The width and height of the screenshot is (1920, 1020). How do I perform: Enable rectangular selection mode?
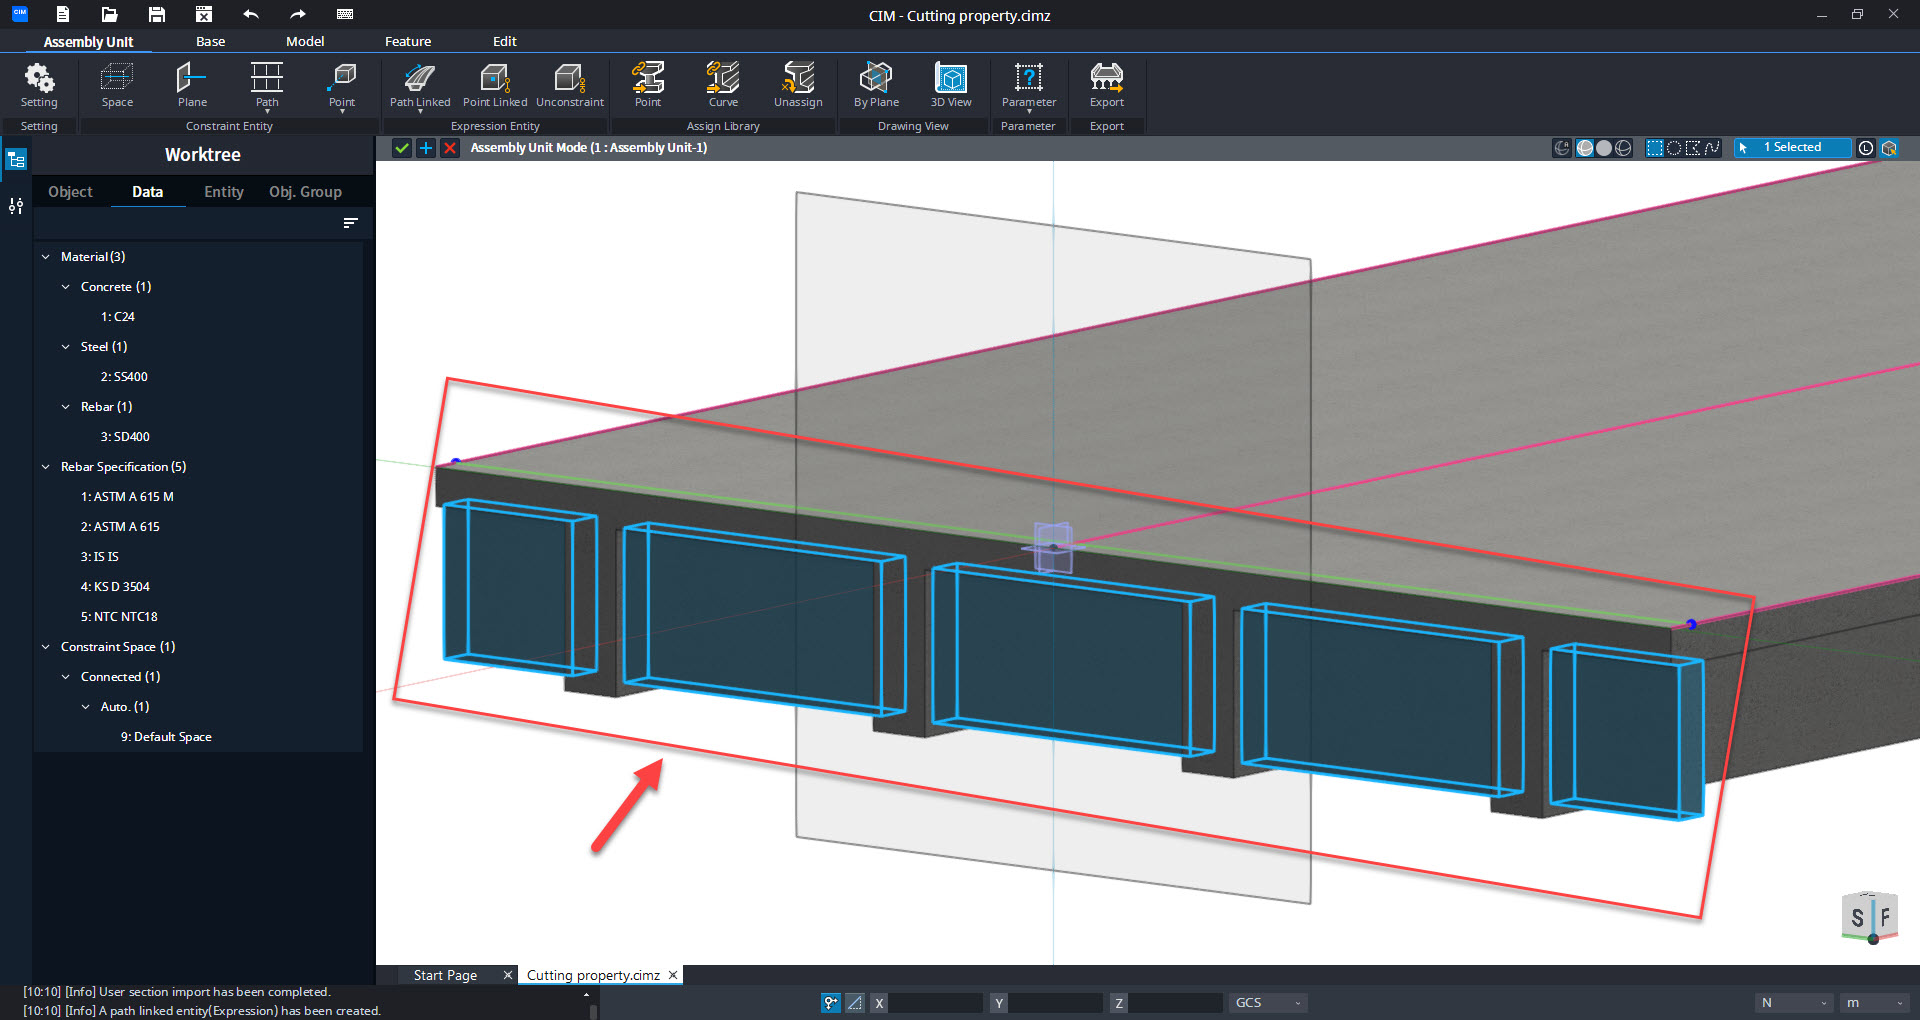click(1655, 148)
